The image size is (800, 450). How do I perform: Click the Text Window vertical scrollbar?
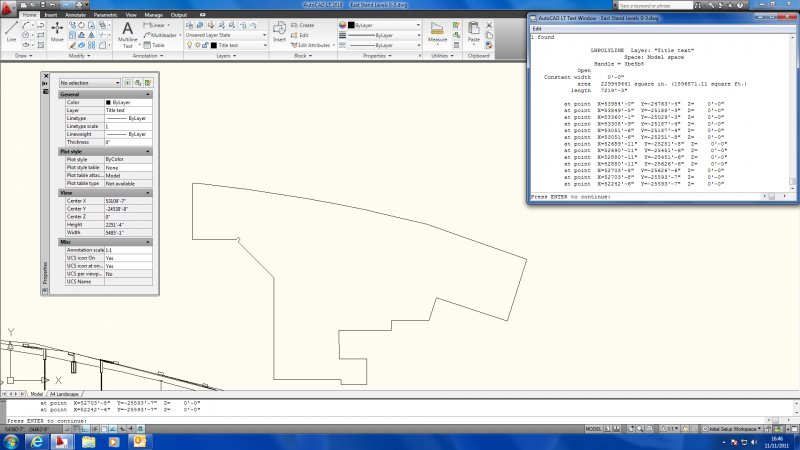pos(792,112)
